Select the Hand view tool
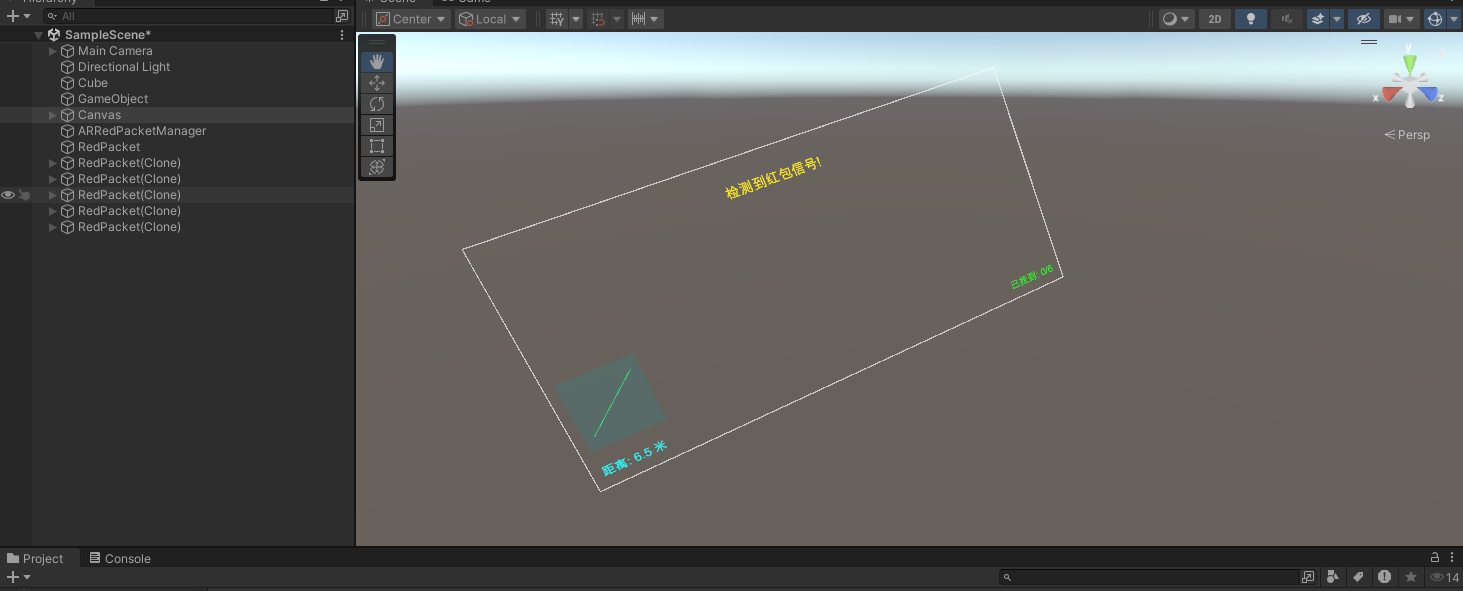Image resolution: width=1463 pixels, height=591 pixels. 377,62
